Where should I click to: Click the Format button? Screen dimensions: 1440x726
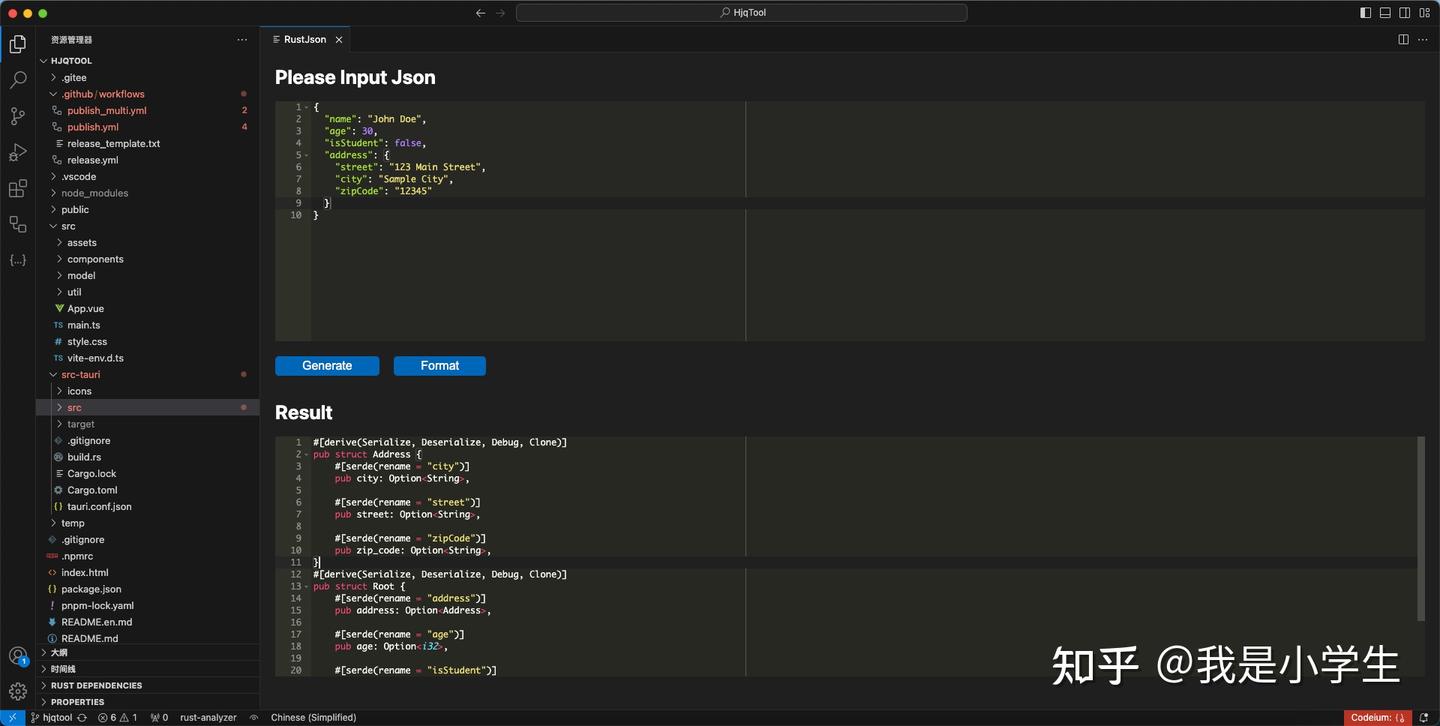pos(440,366)
